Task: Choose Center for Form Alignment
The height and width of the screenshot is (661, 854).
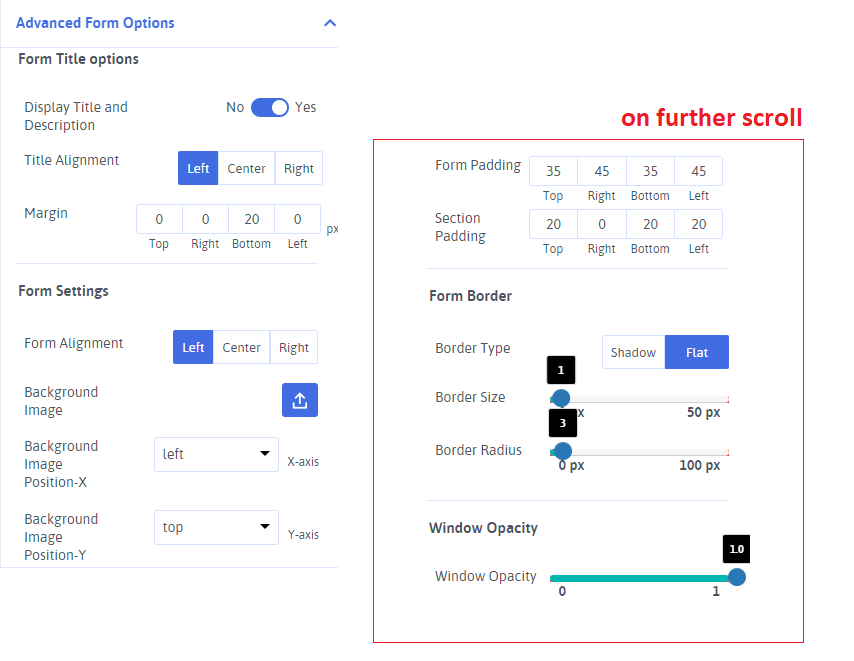Action: [x=241, y=347]
